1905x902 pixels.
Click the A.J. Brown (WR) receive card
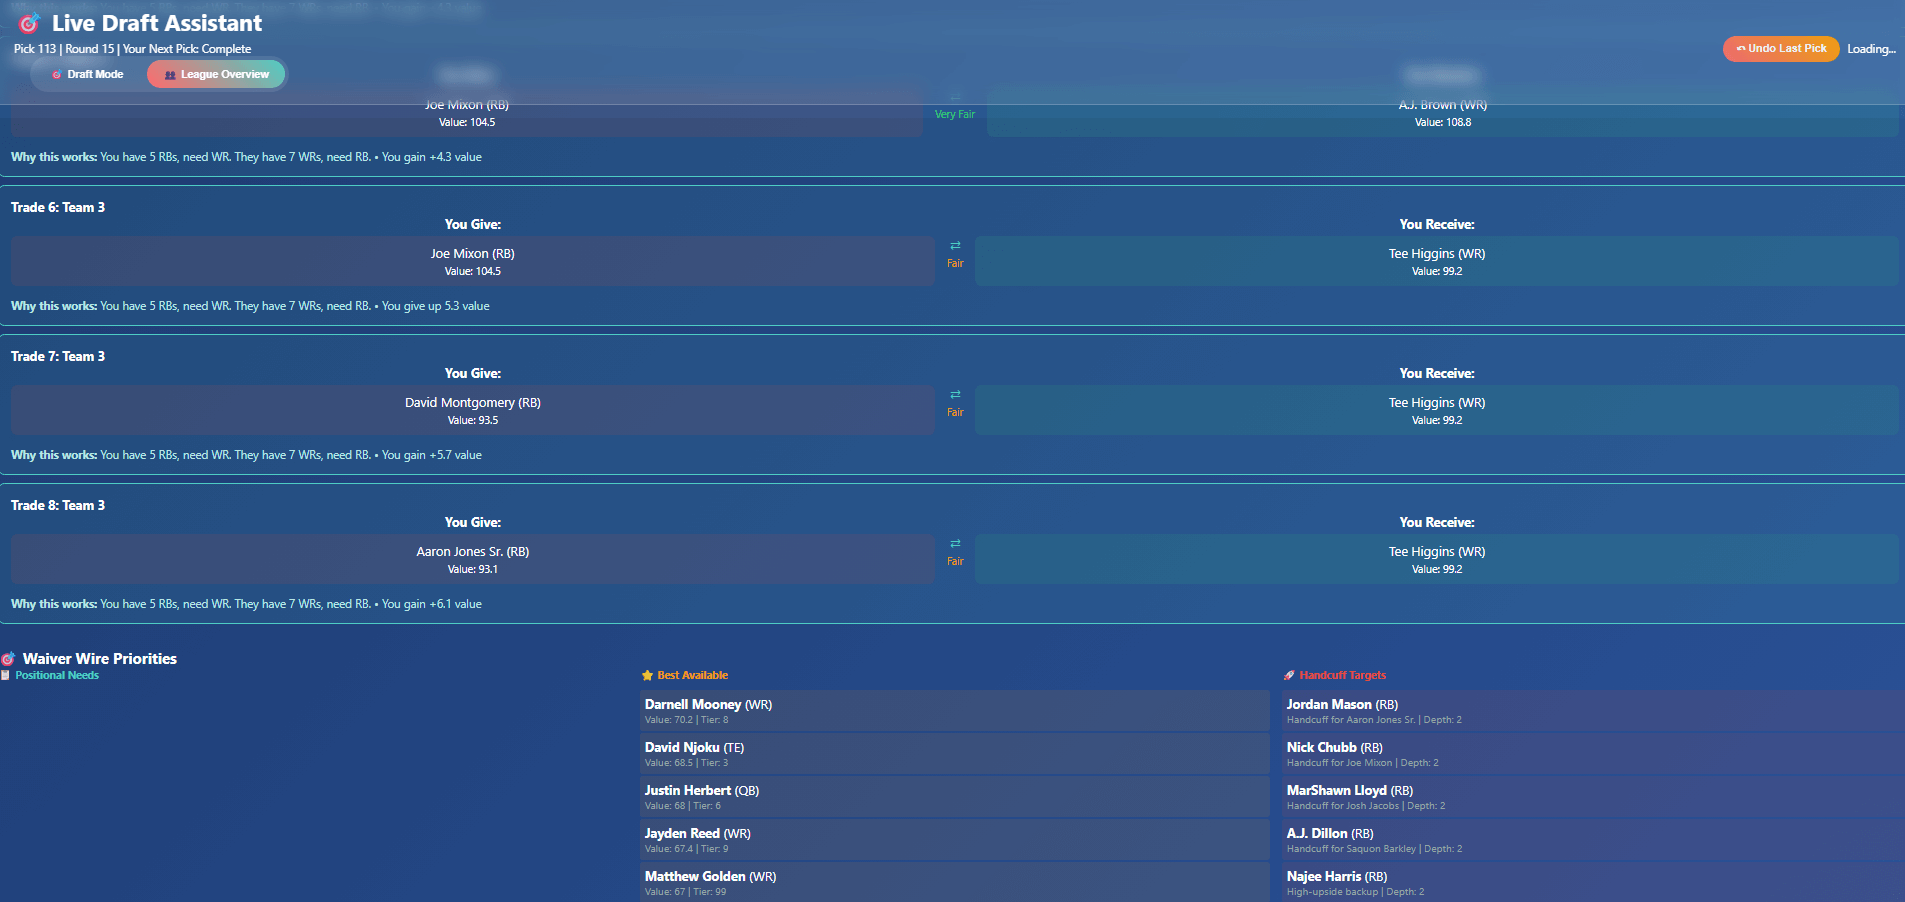(1442, 112)
